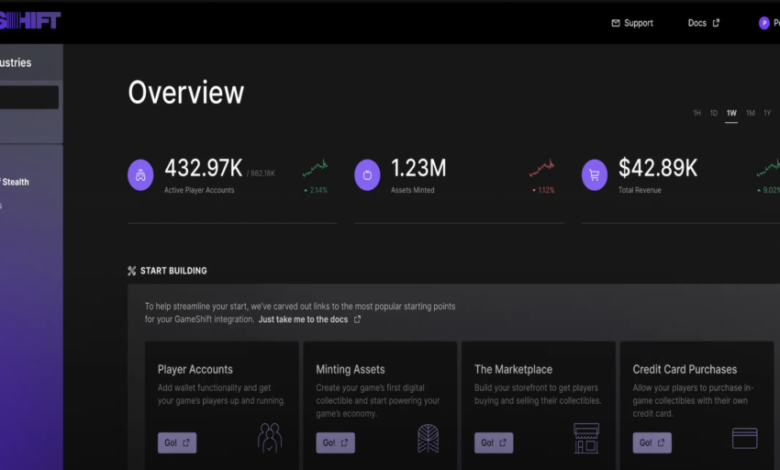Image resolution: width=780 pixels, height=470 pixels.
Task: Click the storefront icon in Marketplace card
Action: tap(586, 438)
